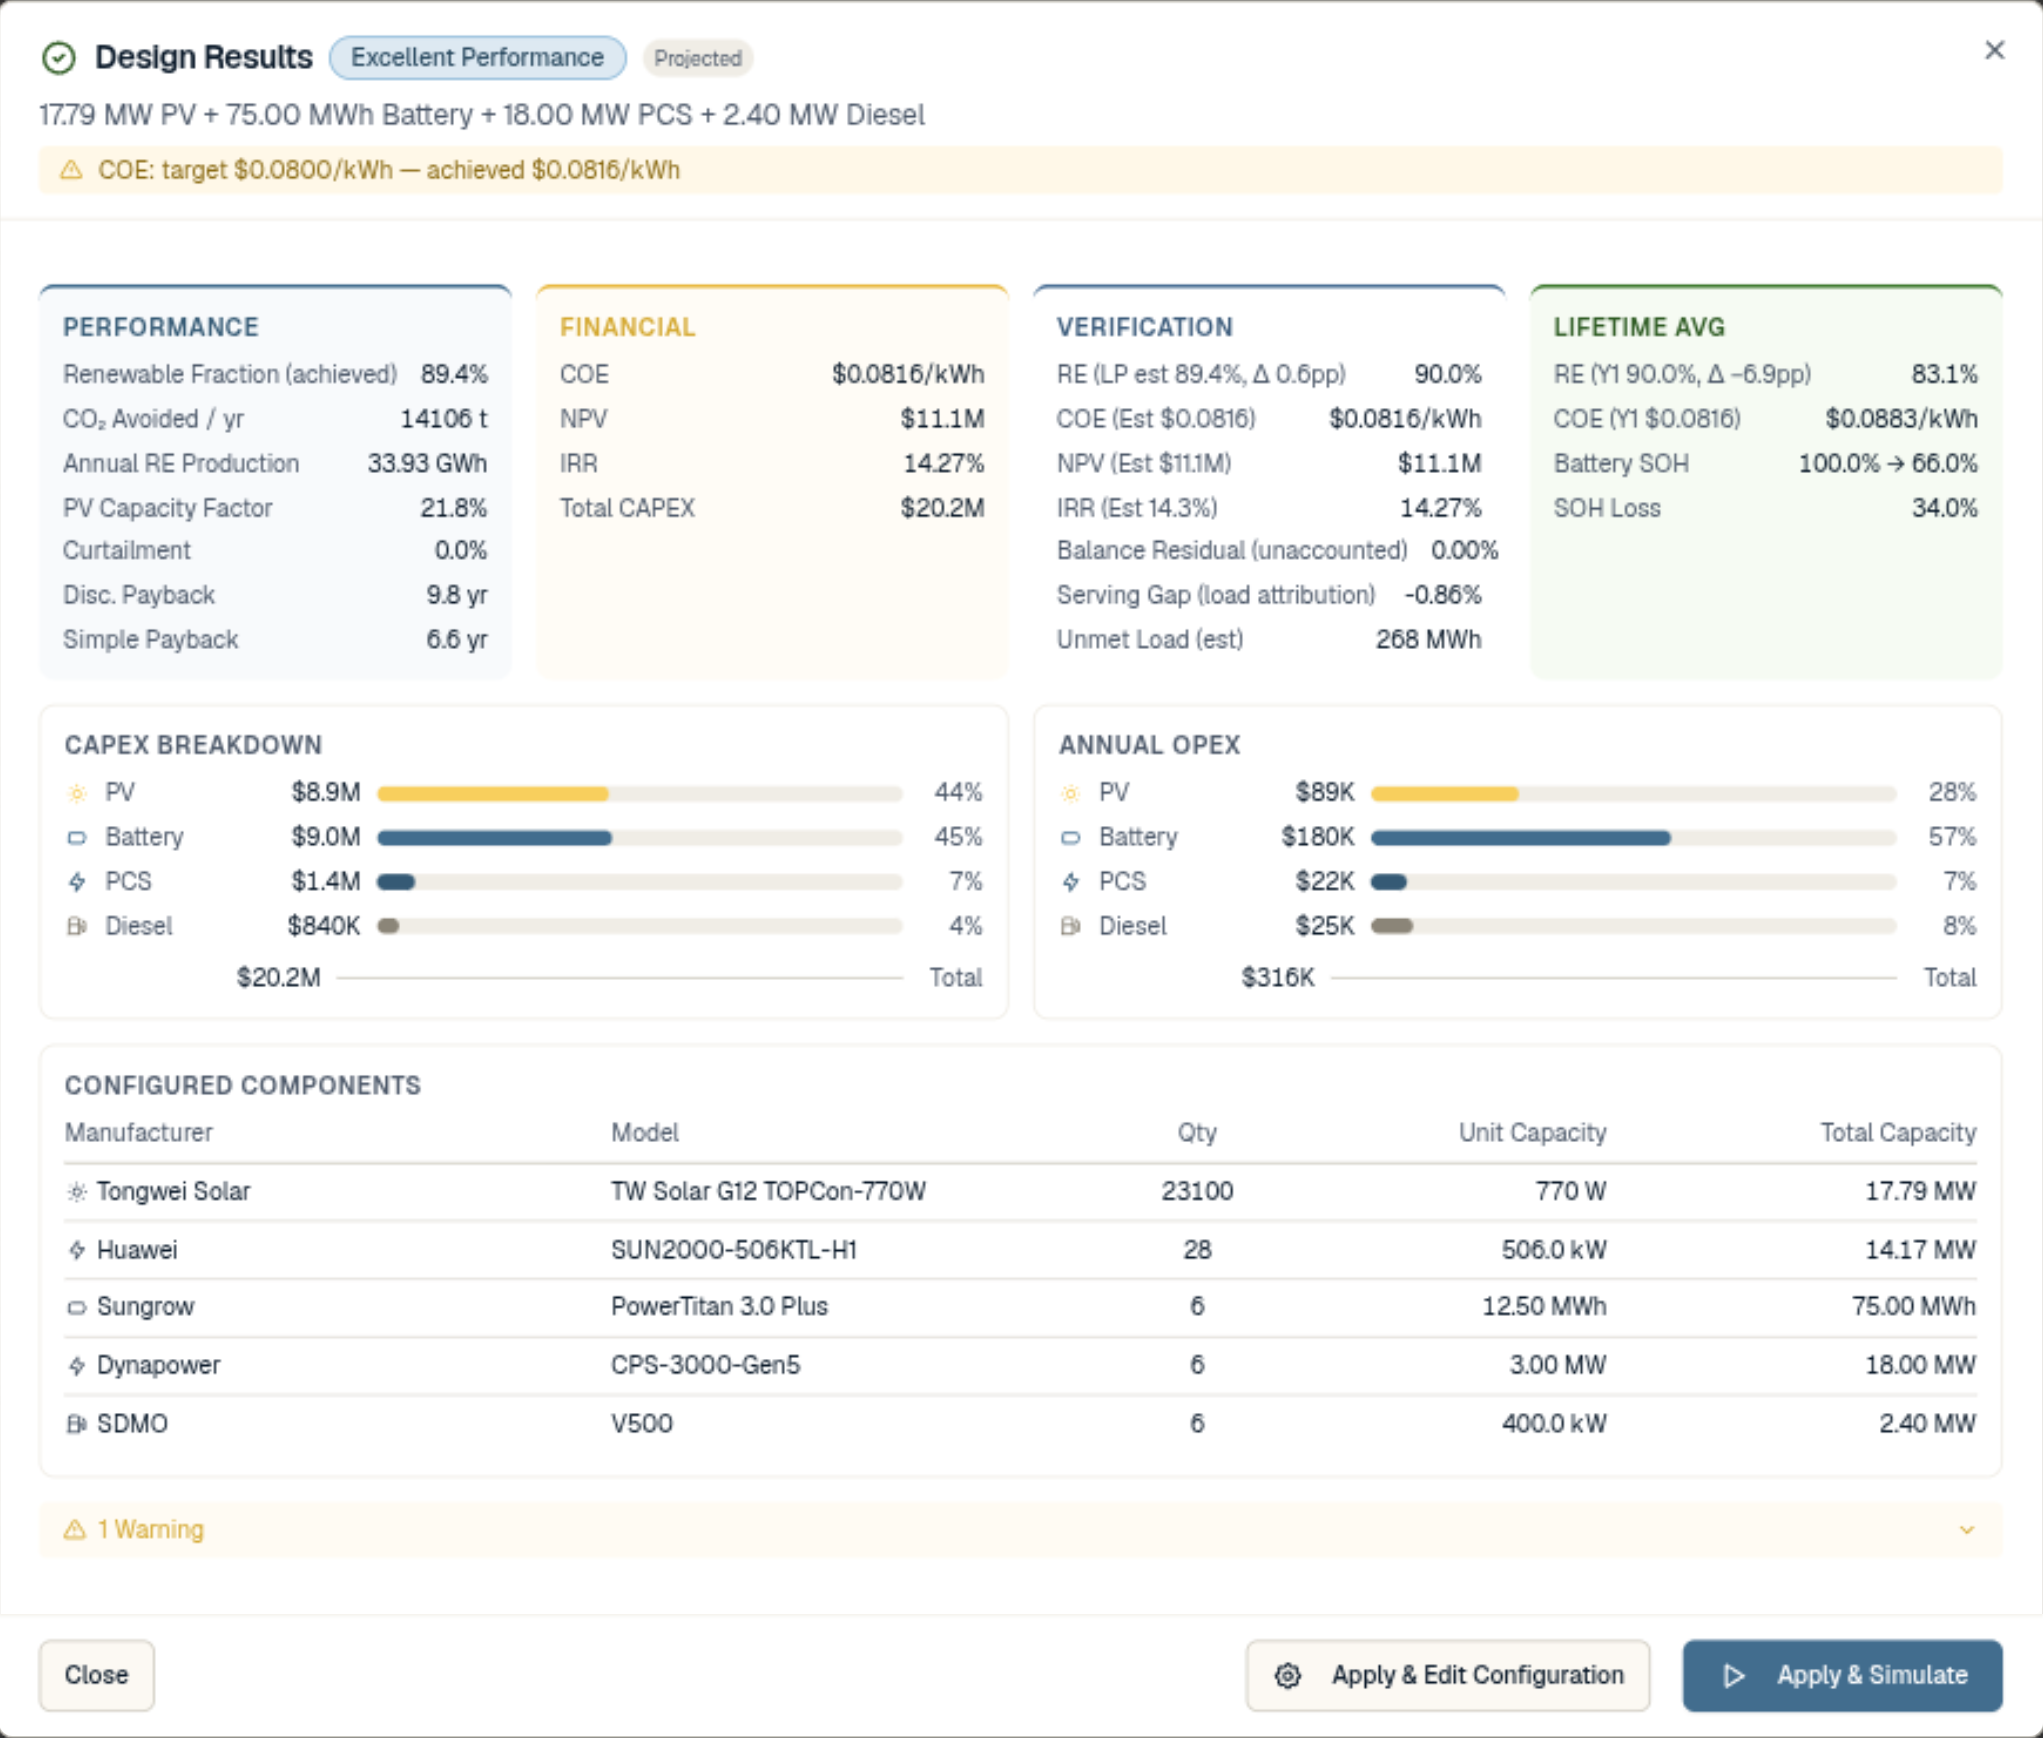Click the Serving Gap -0.86% value
The width and height of the screenshot is (2043, 1738).
click(x=1443, y=596)
